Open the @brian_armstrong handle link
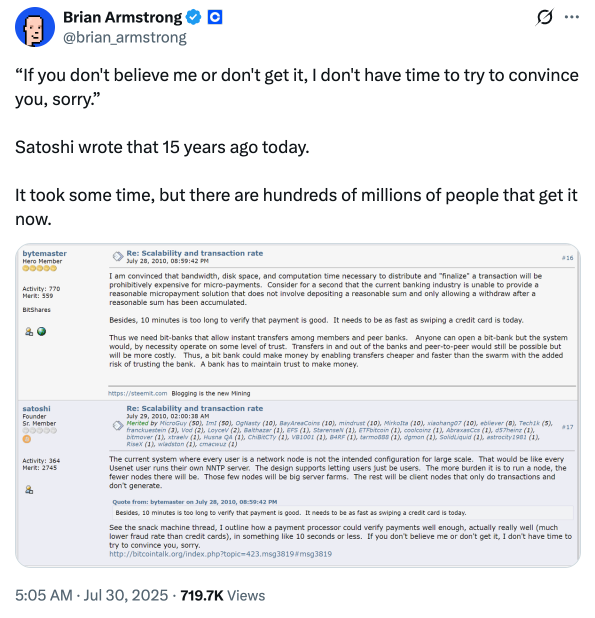 tap(125, 37)
